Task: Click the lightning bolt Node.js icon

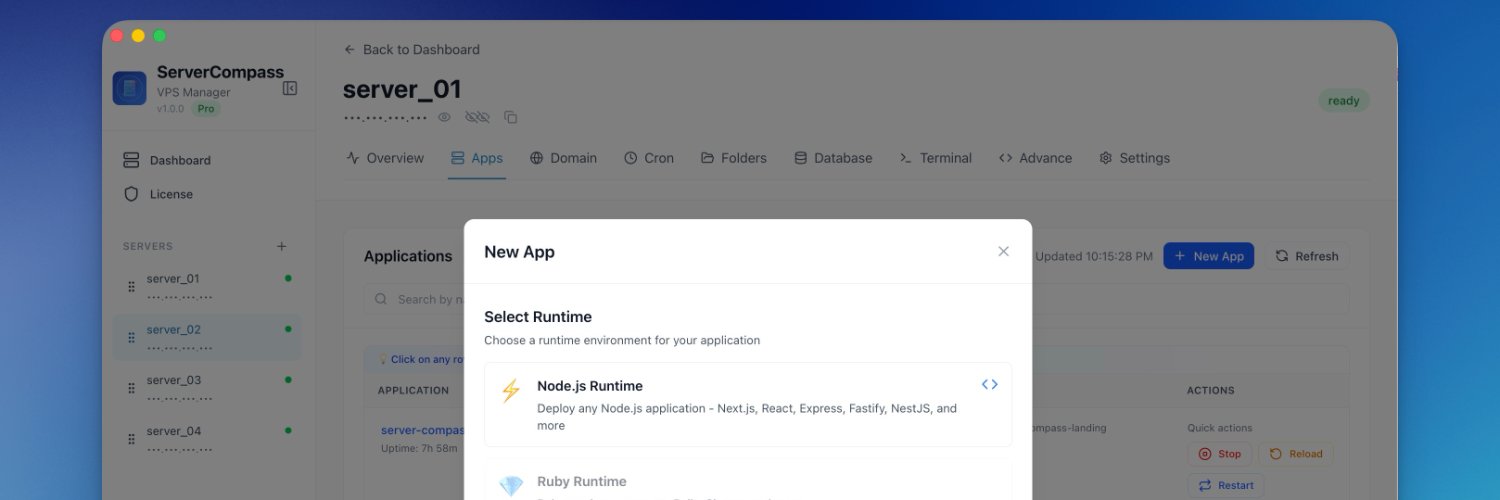Action: pos(511,390)
